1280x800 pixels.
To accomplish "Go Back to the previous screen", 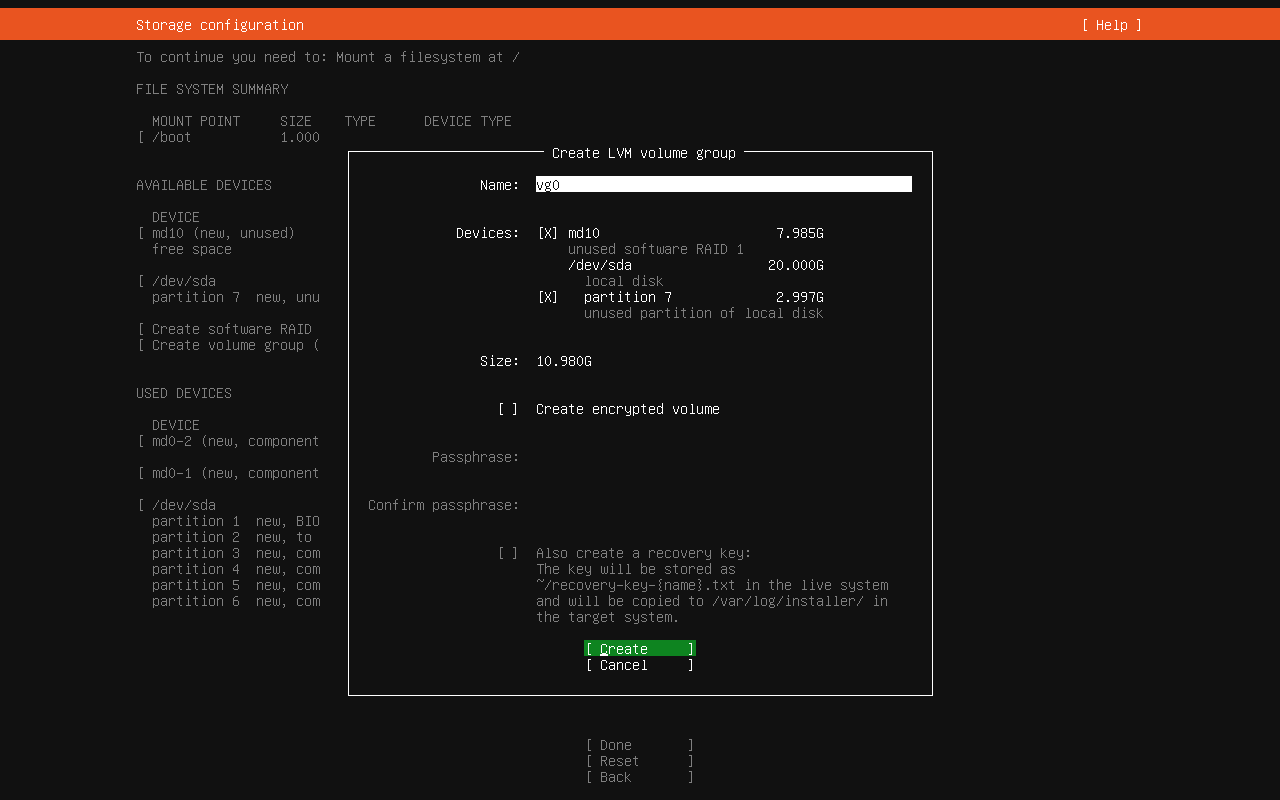I will (639, 777).
